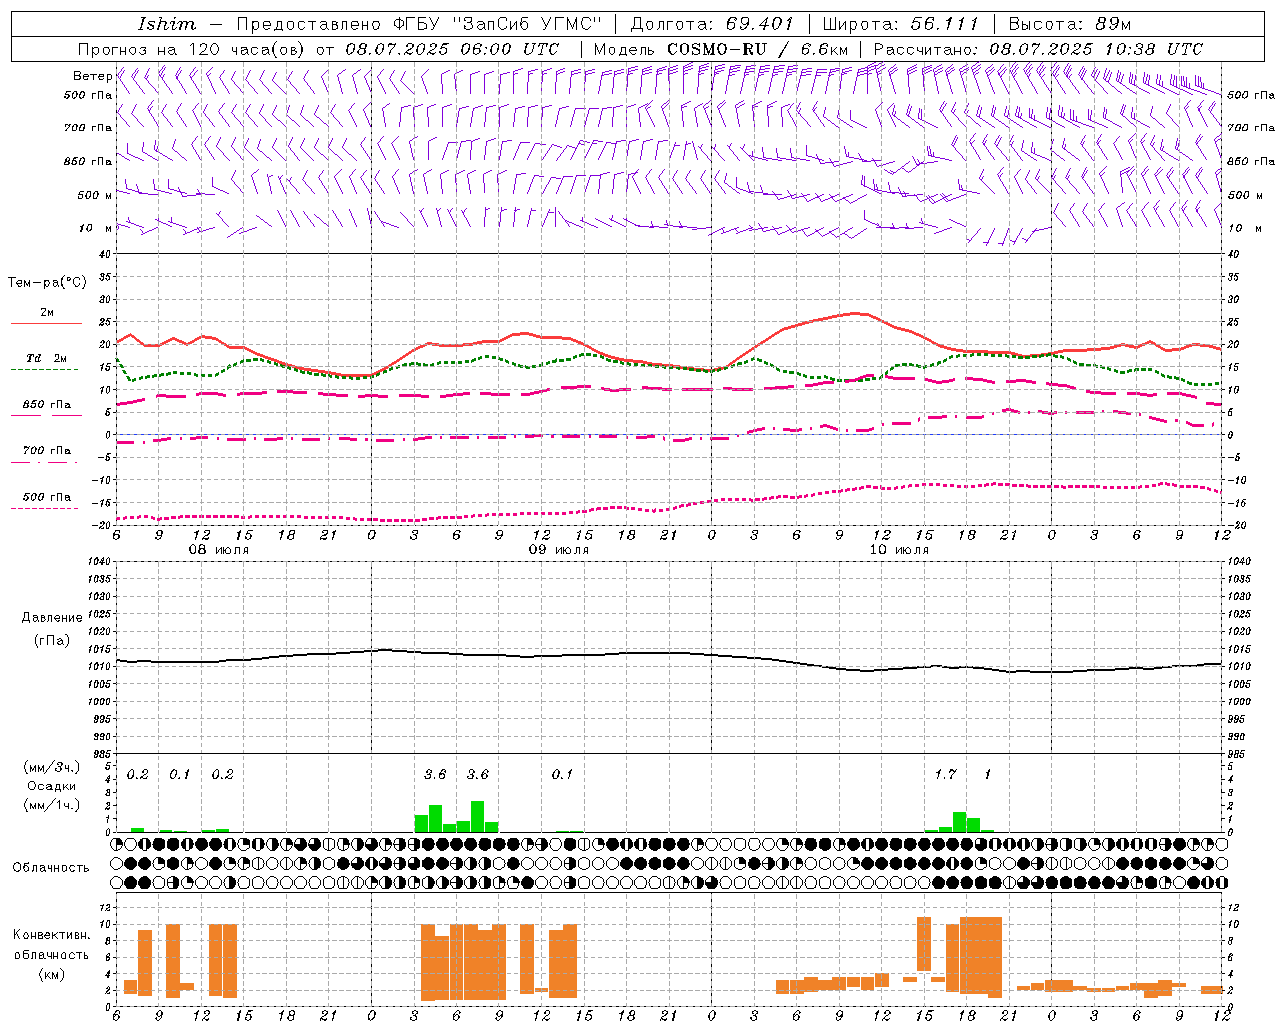Click the green dashed Td 2м legend line

click(44, 370)
